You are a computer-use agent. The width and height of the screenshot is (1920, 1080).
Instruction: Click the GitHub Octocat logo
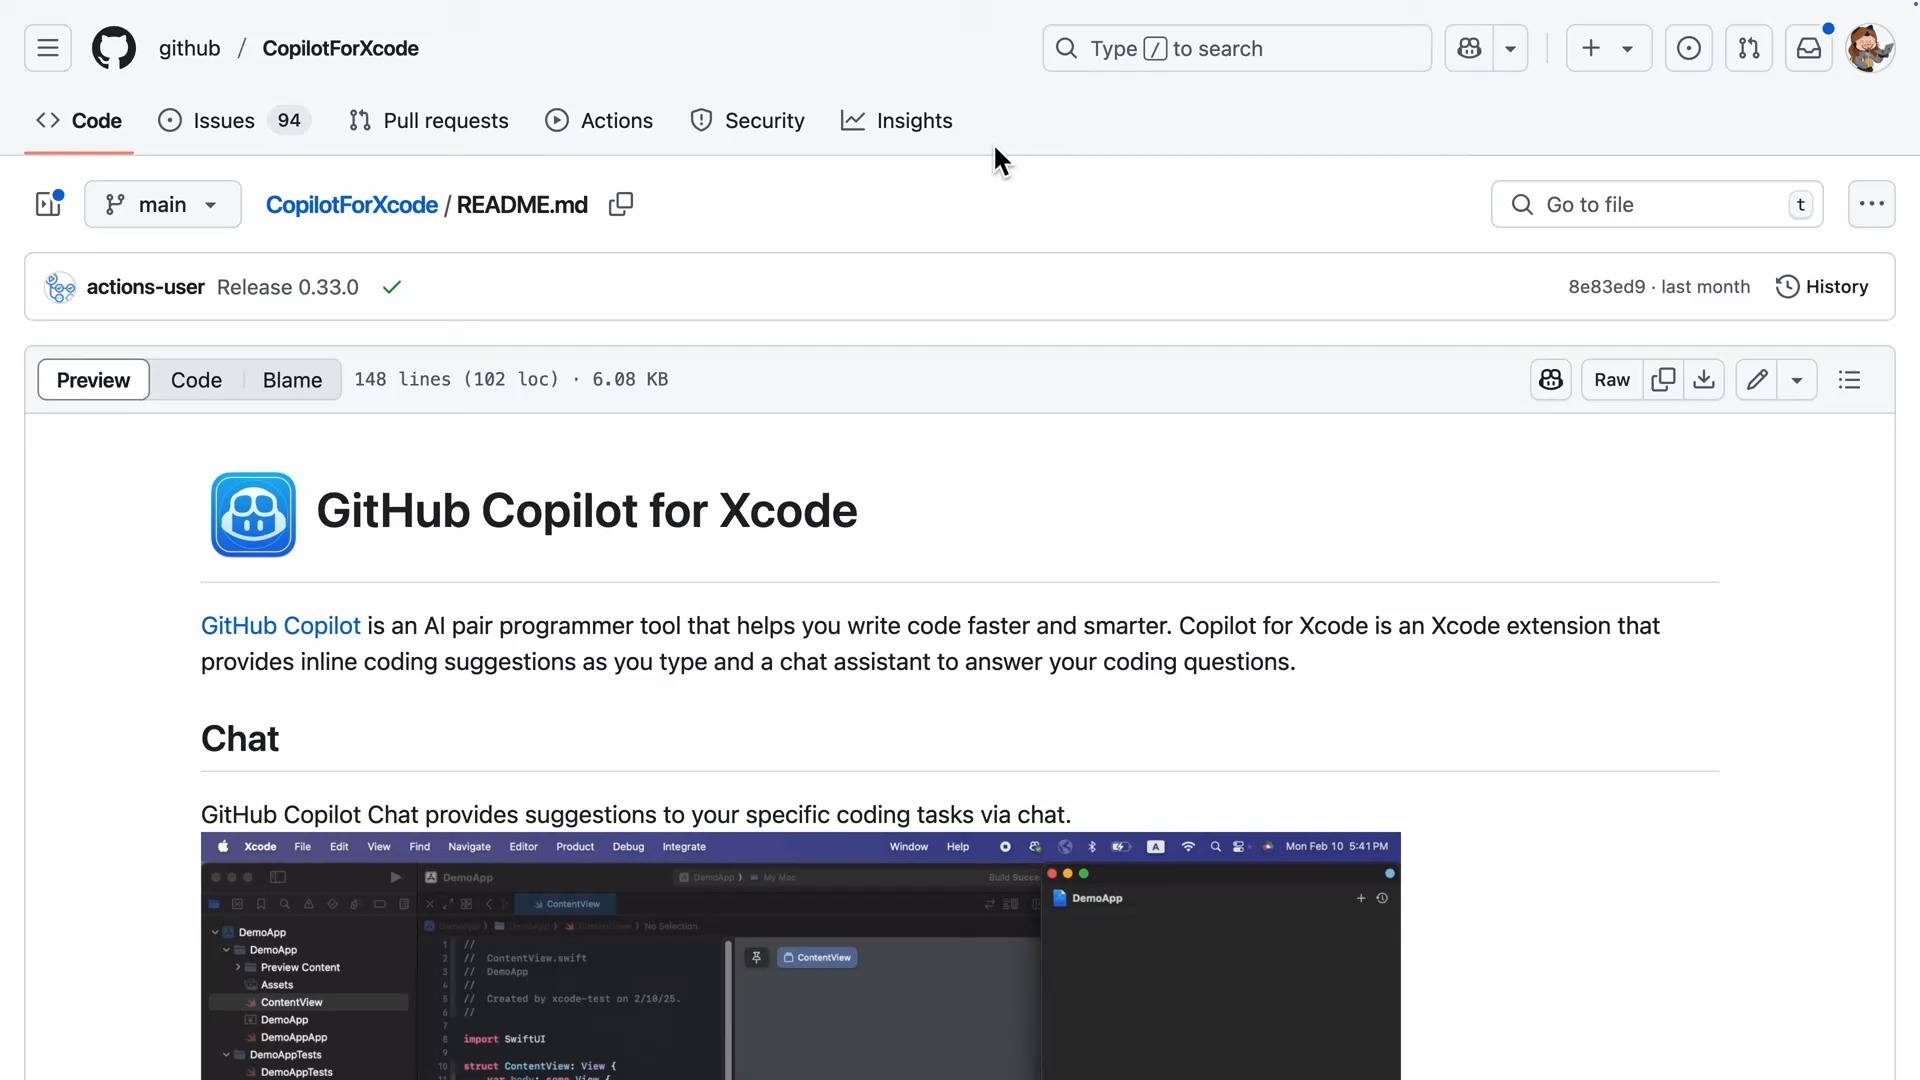coord(114,48)
